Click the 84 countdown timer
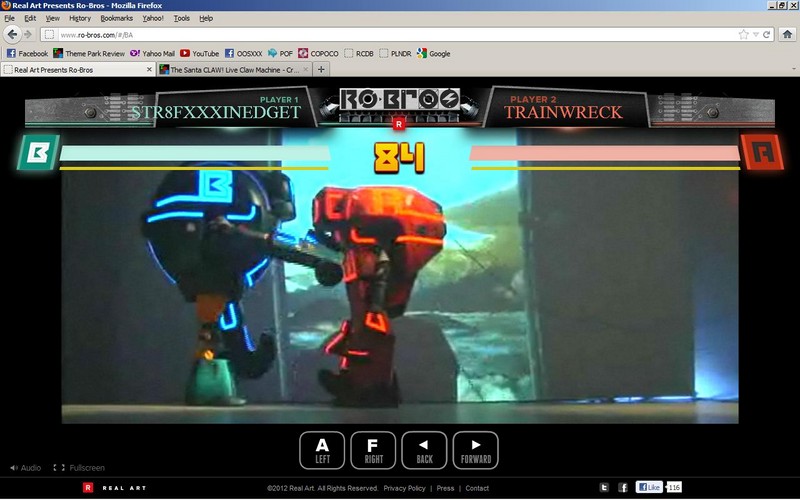Viewport: 800px width, 500px height. point(399,158)
